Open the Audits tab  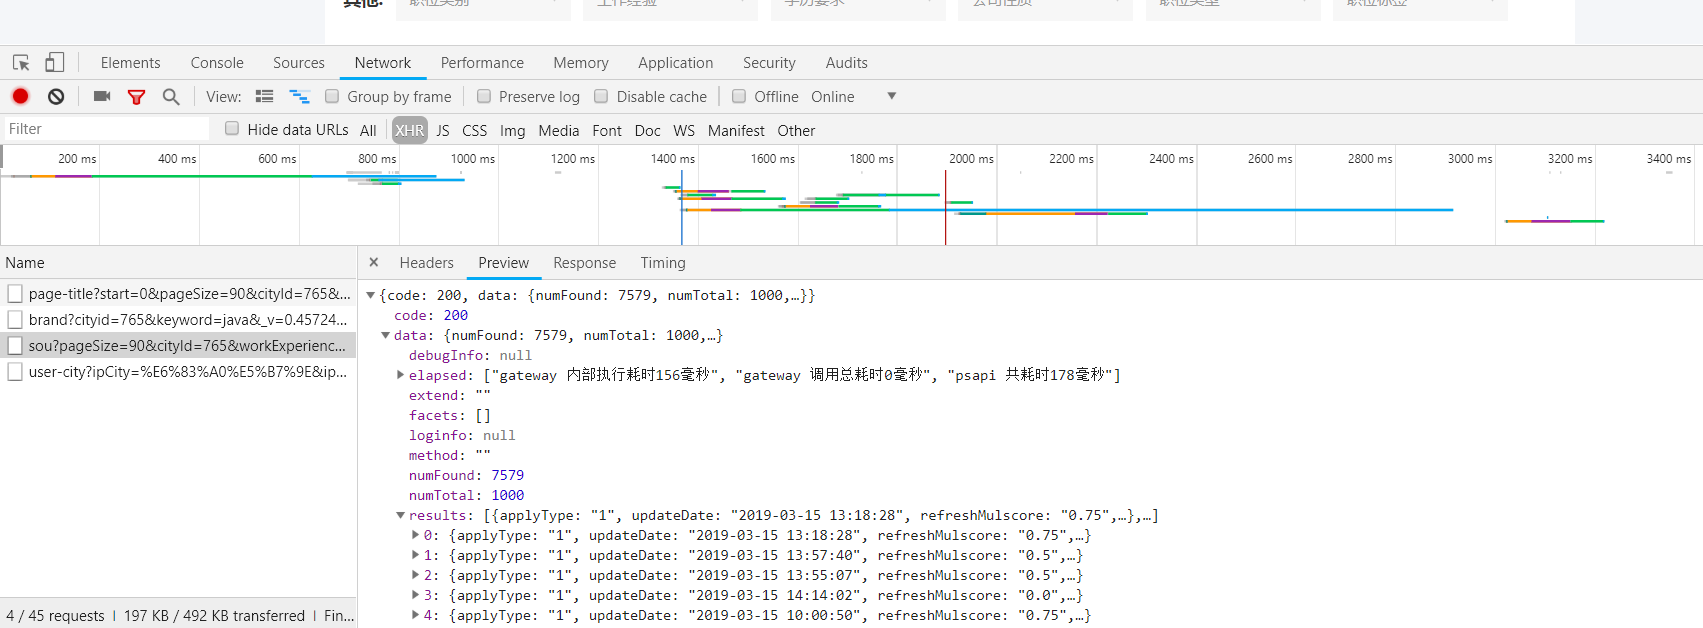coord(847,63)
